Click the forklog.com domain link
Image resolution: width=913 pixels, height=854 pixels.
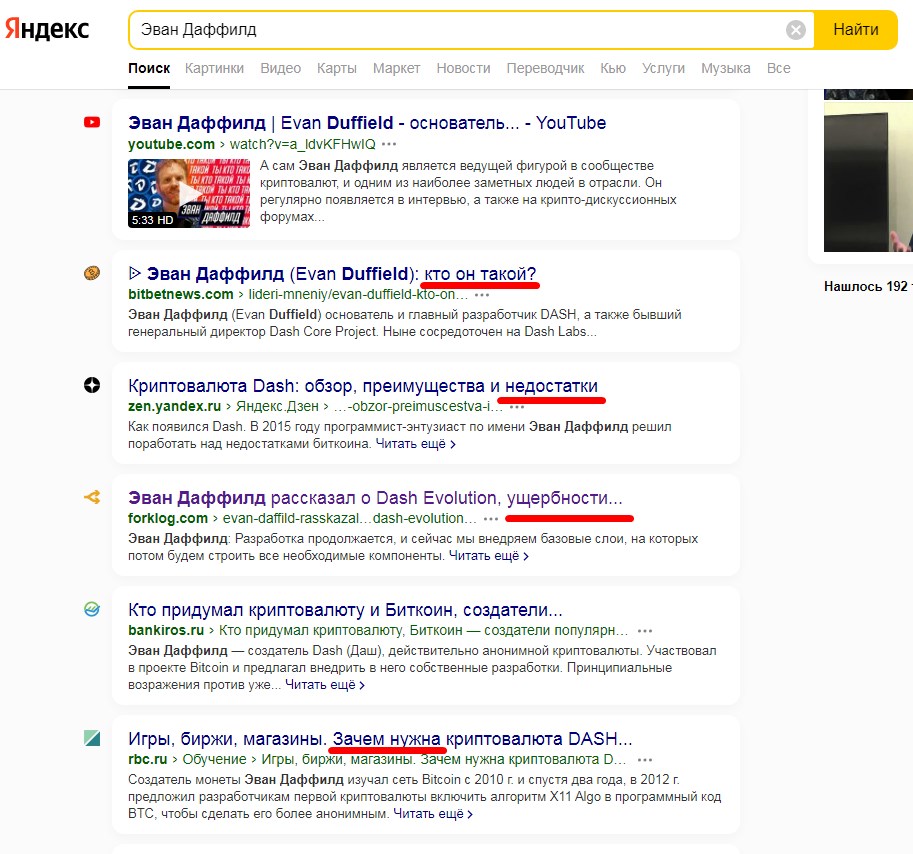click(168, 518)
